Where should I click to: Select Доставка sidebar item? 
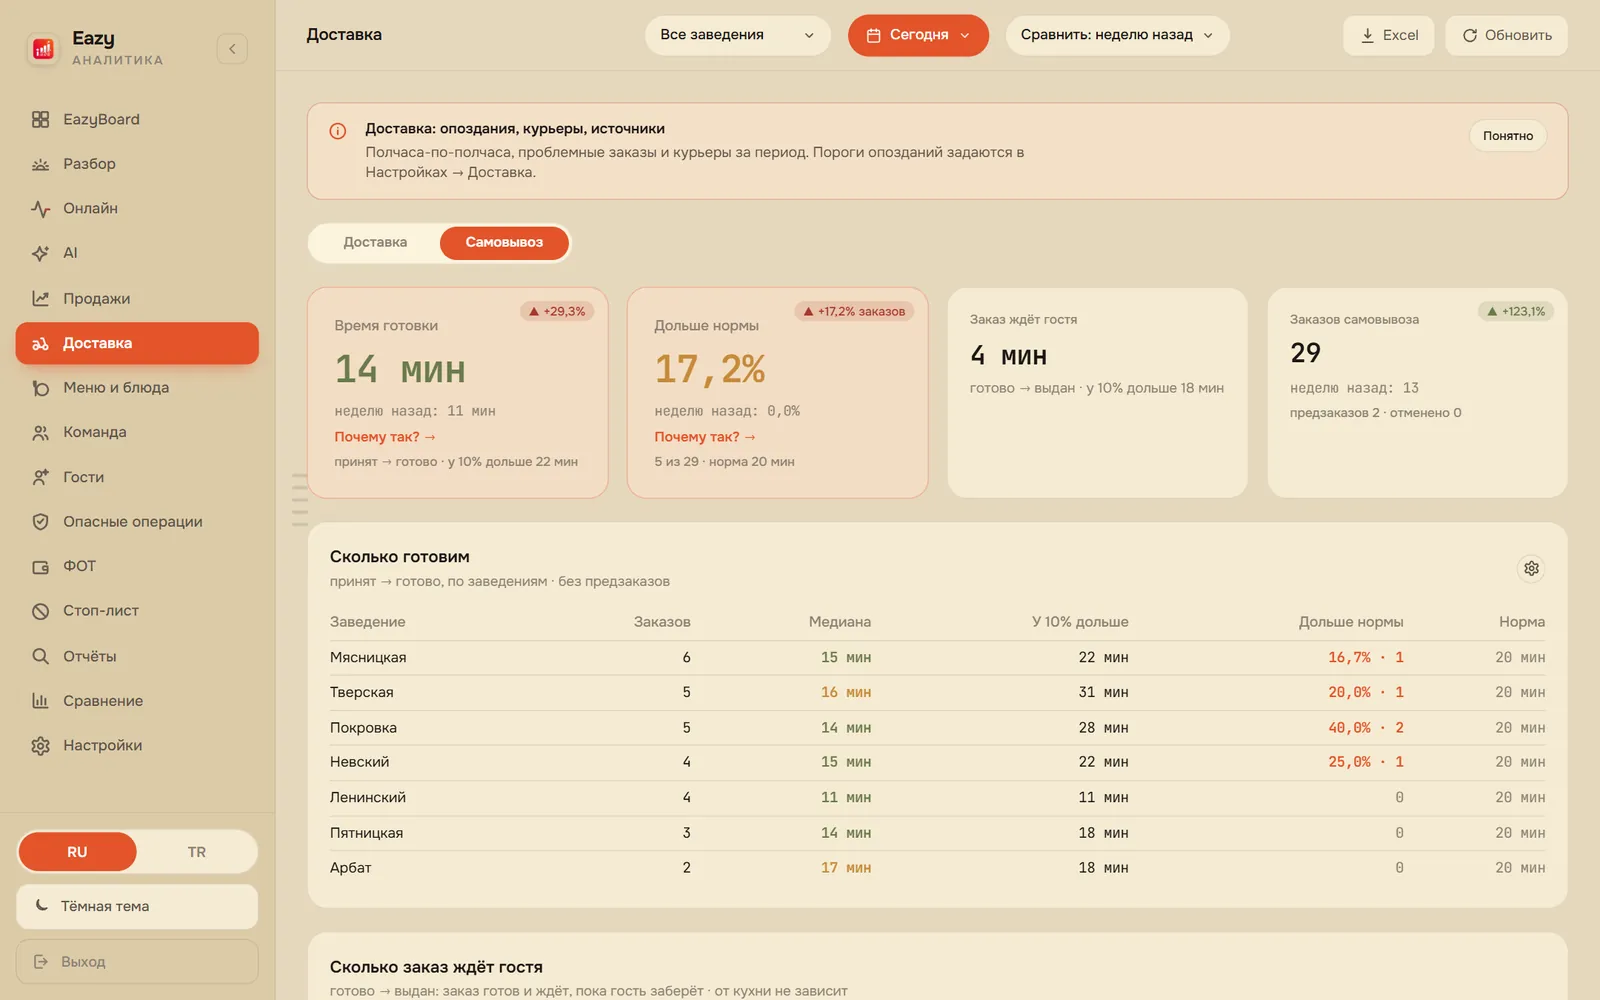[137, 343]
